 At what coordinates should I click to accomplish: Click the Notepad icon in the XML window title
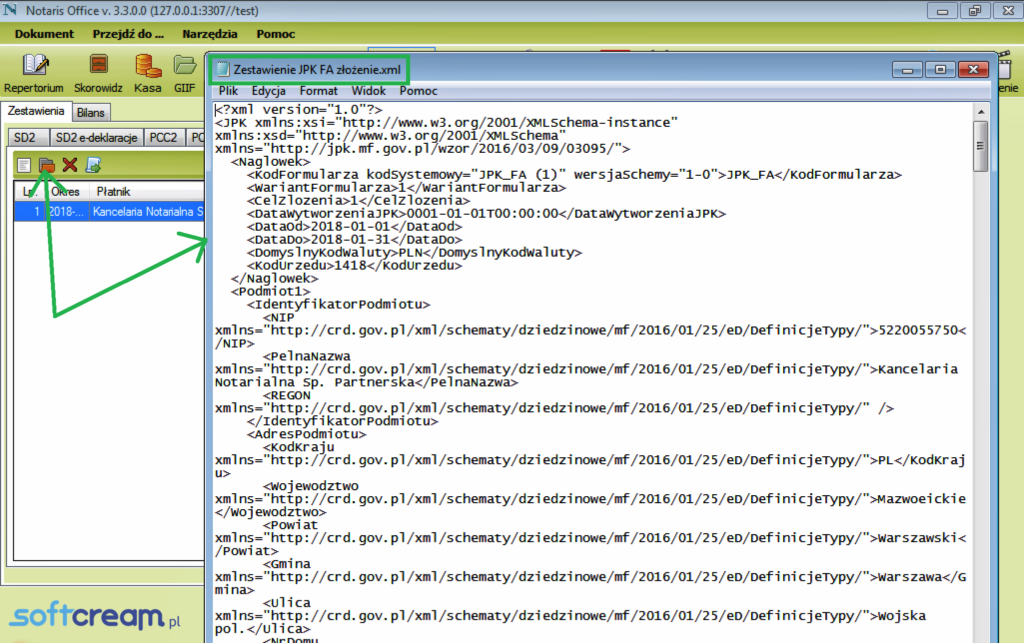[223, 69]
